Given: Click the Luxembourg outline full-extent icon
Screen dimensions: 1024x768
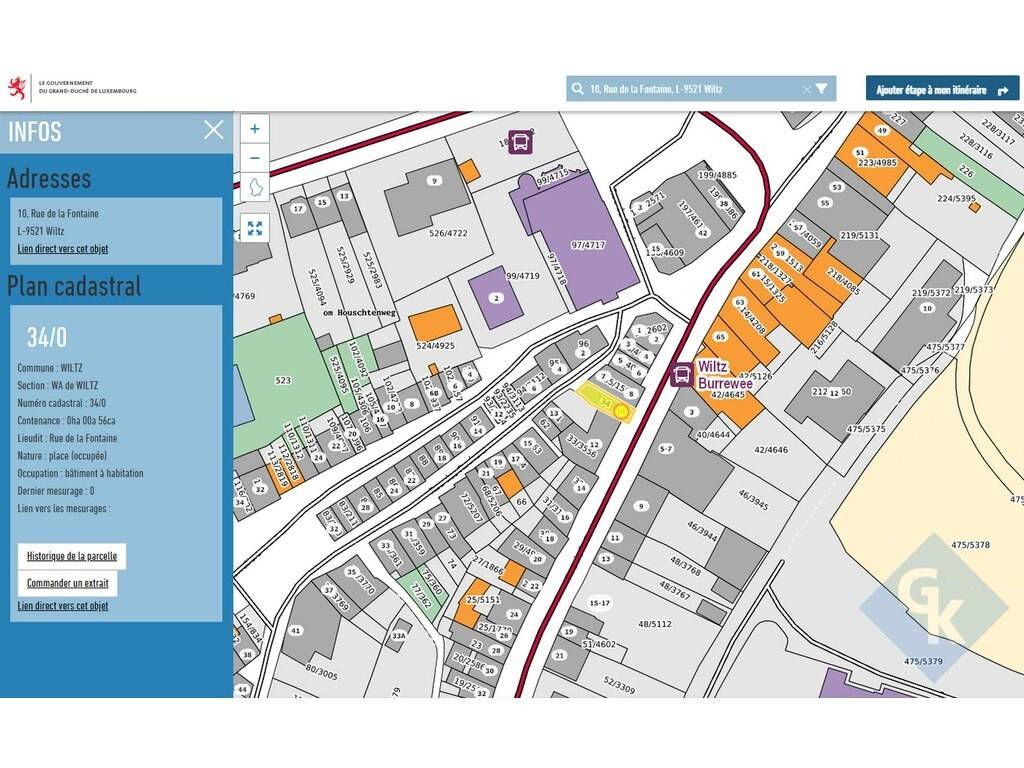Looking at the screenshot, I should tap(255, 187).
